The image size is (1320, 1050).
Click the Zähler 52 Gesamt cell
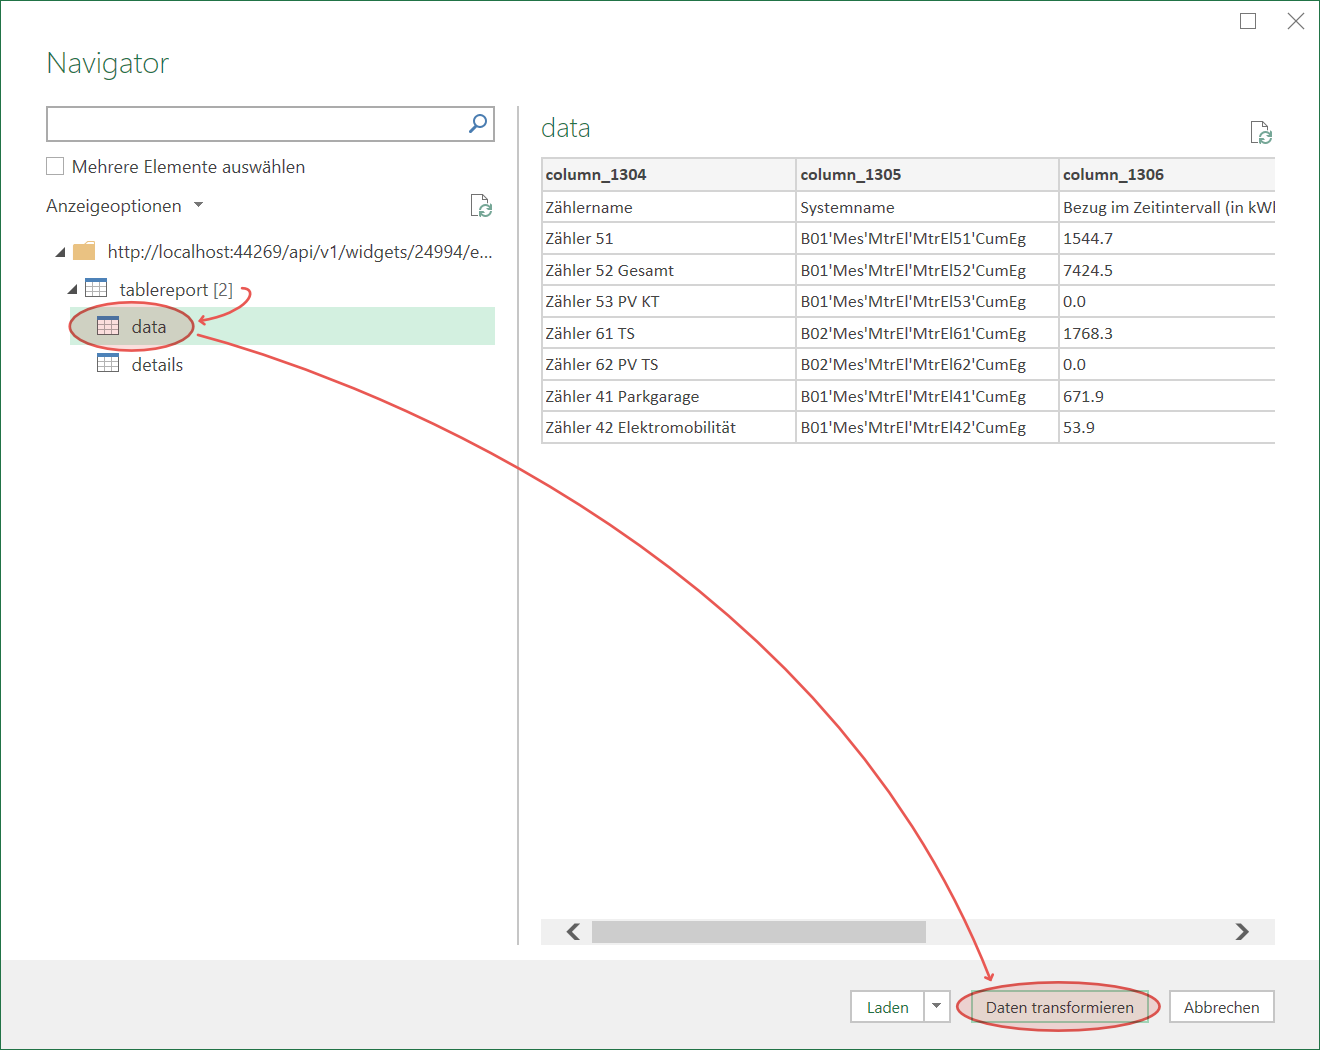click(x=668, y=270)
